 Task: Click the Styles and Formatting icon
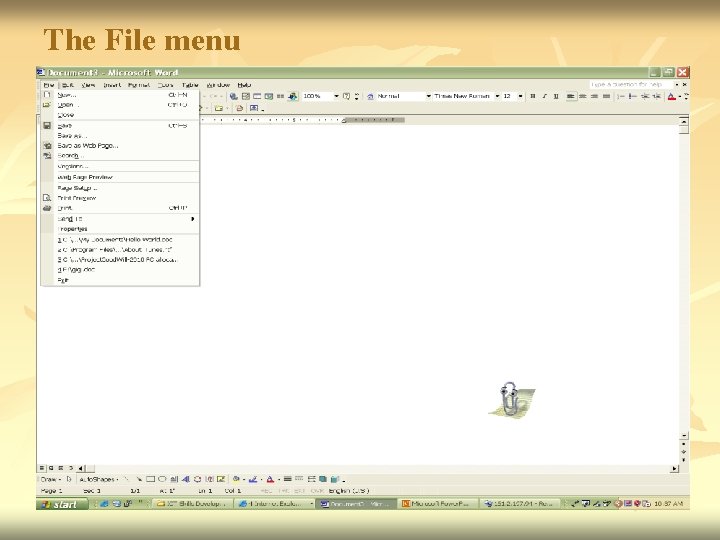click(370, 96)
